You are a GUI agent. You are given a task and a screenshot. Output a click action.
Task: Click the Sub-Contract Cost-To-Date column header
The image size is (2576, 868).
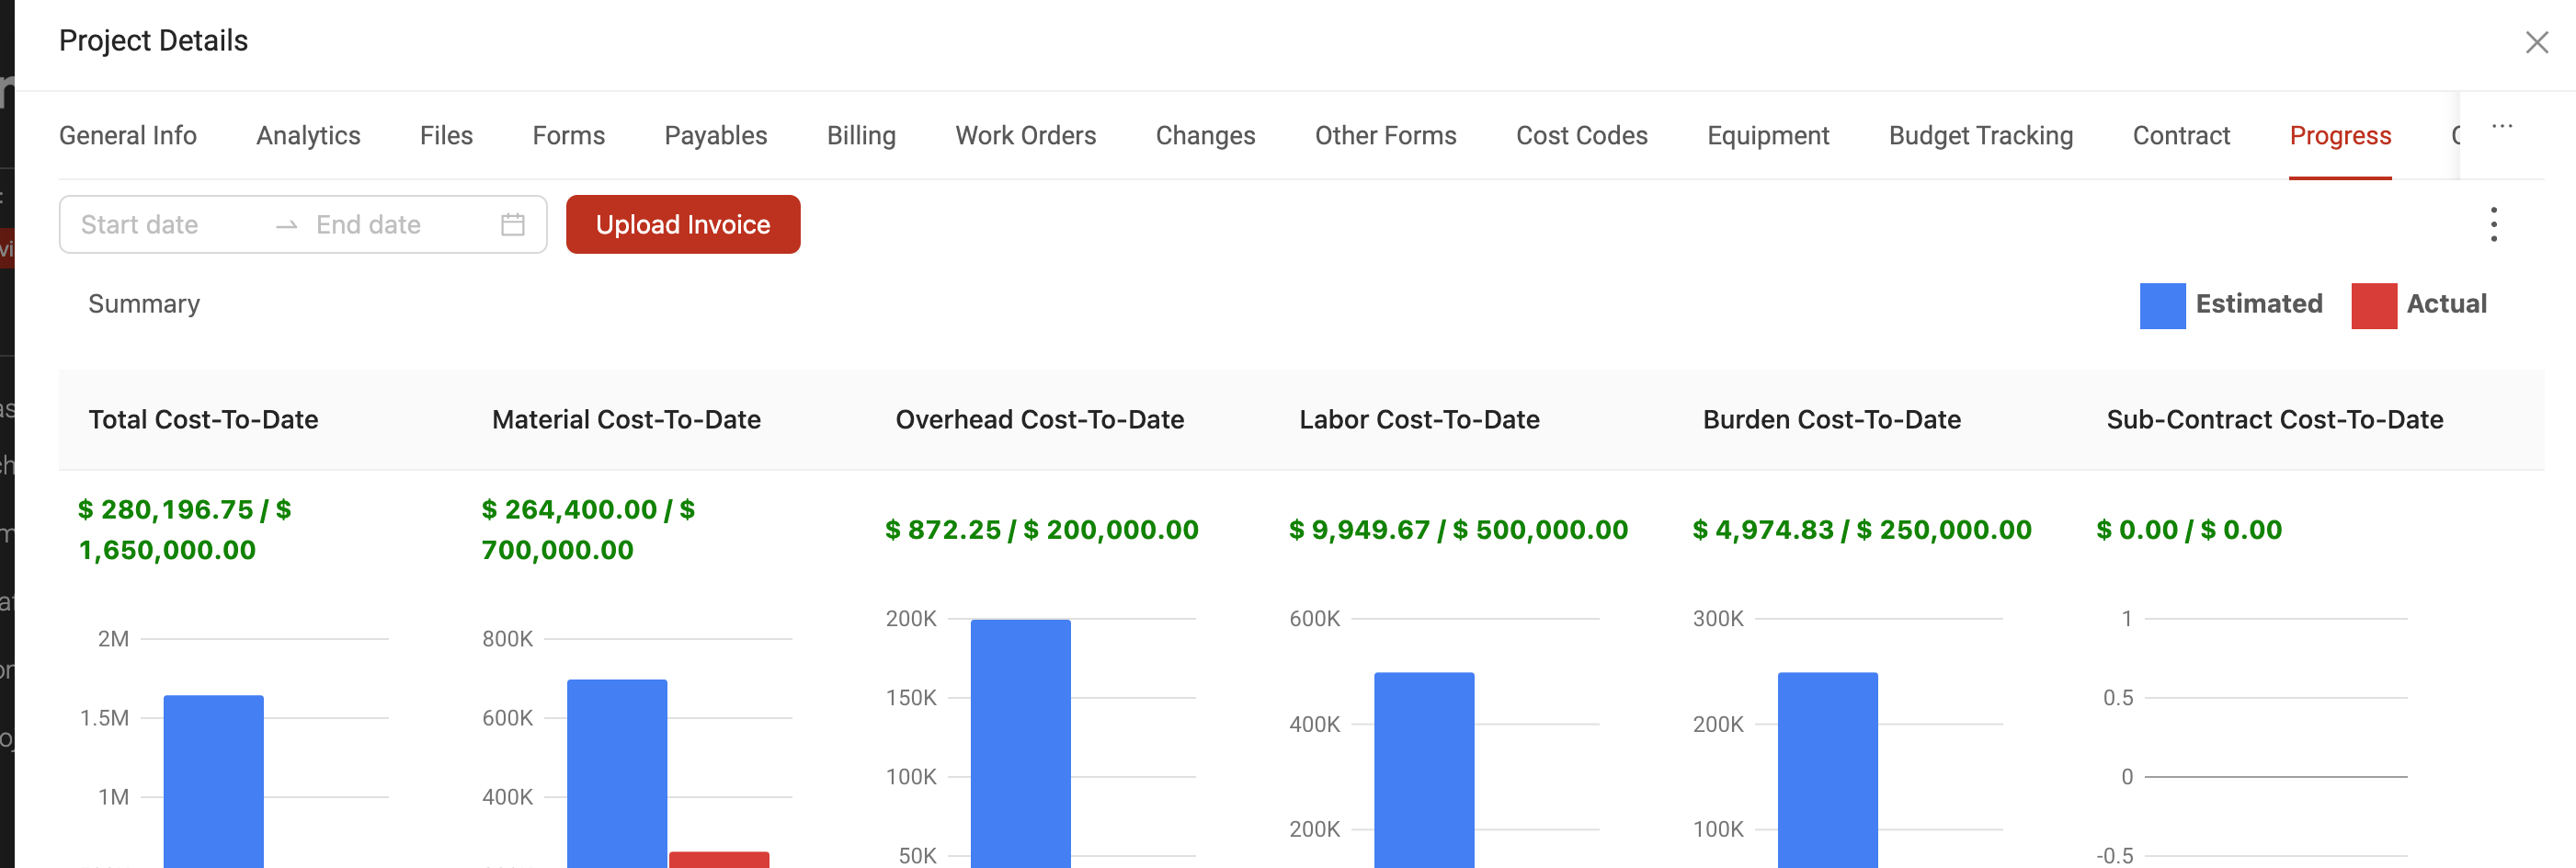(x=2274, y=420)
